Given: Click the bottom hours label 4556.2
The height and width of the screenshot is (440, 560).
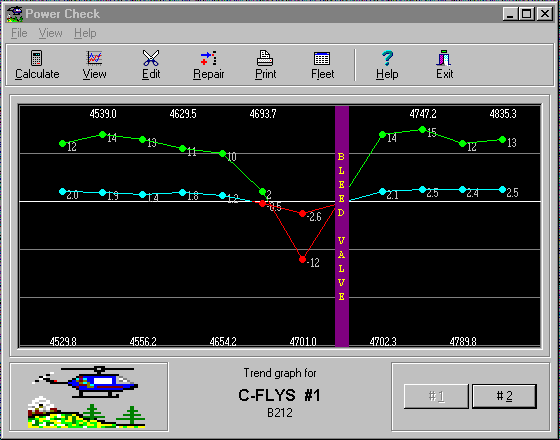Looking at the screenshot, I should 143,342.
